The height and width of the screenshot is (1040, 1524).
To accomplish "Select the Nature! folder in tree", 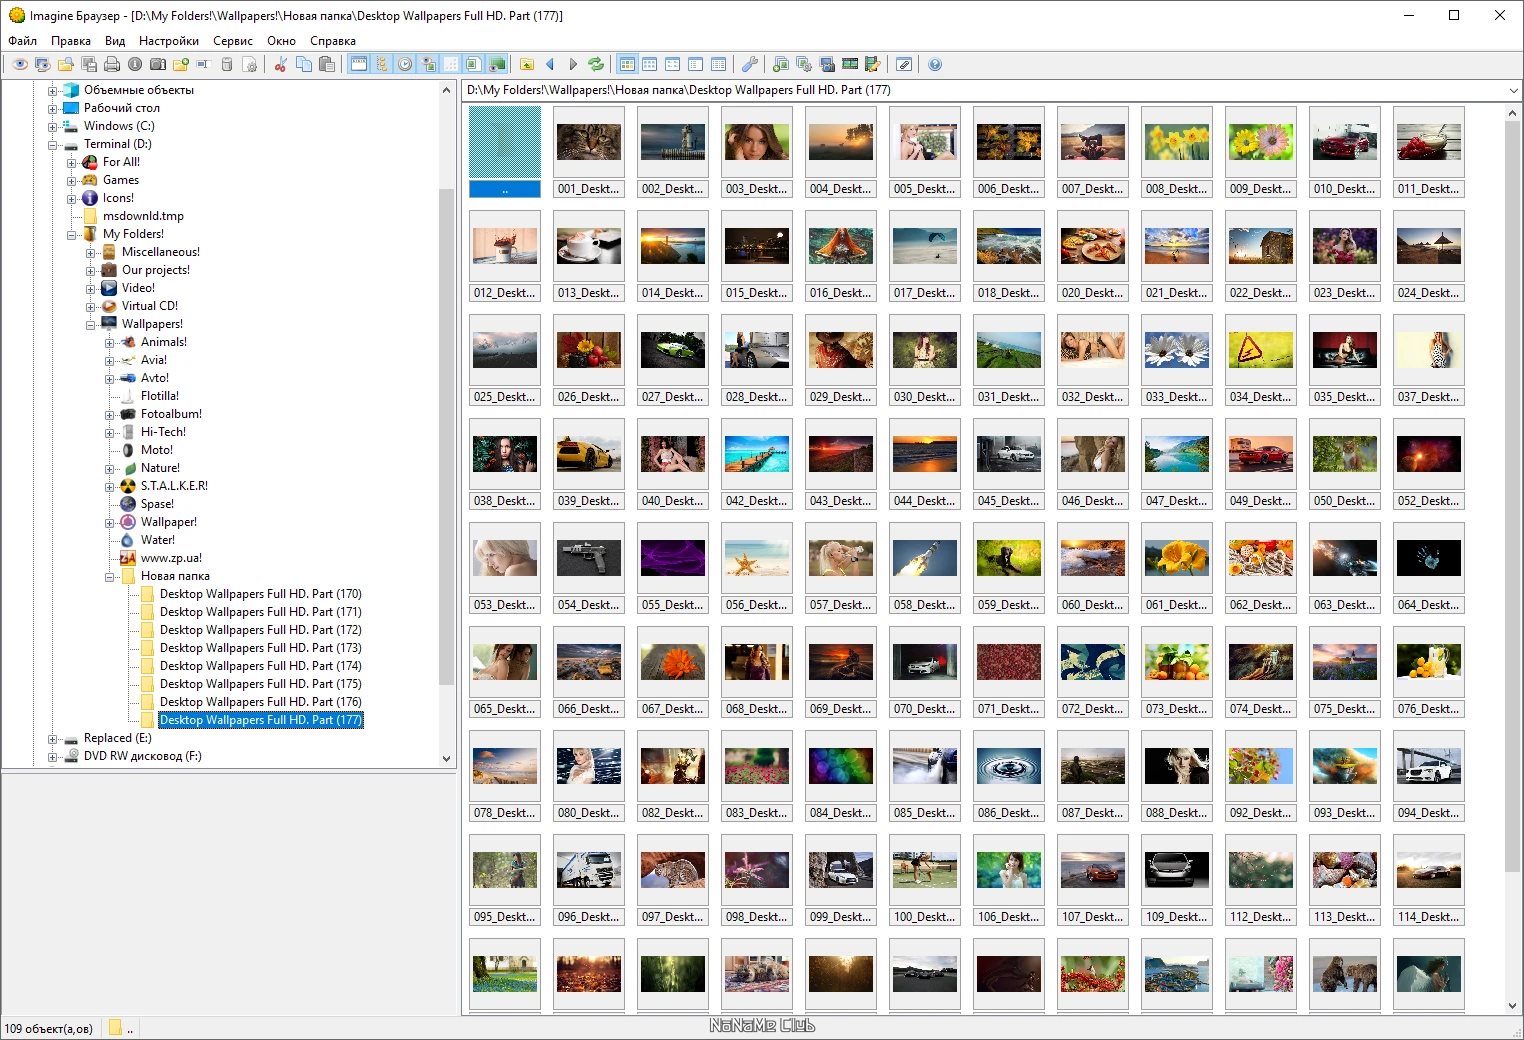I will (160, 468).
